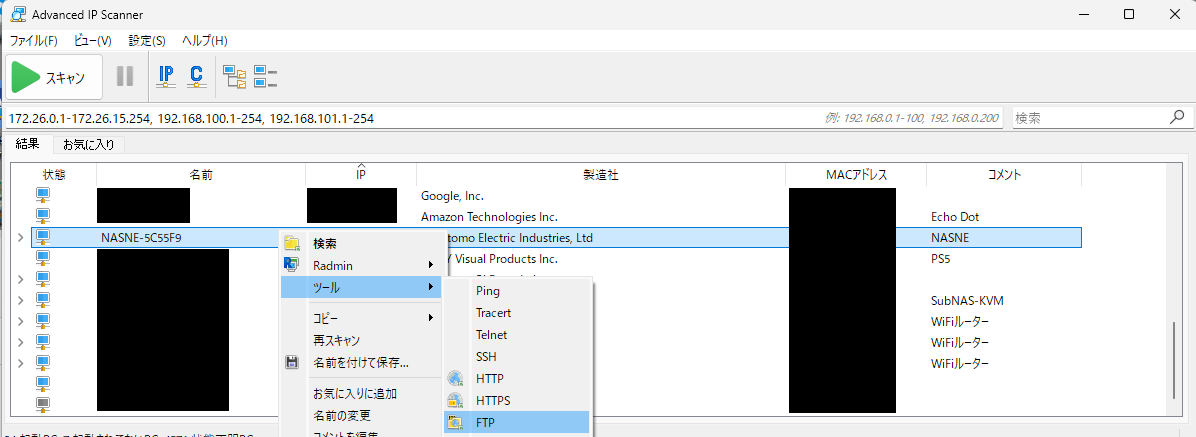
Task: Choose 名前を付けて保存... in the context menu
Action: (363, 362)
